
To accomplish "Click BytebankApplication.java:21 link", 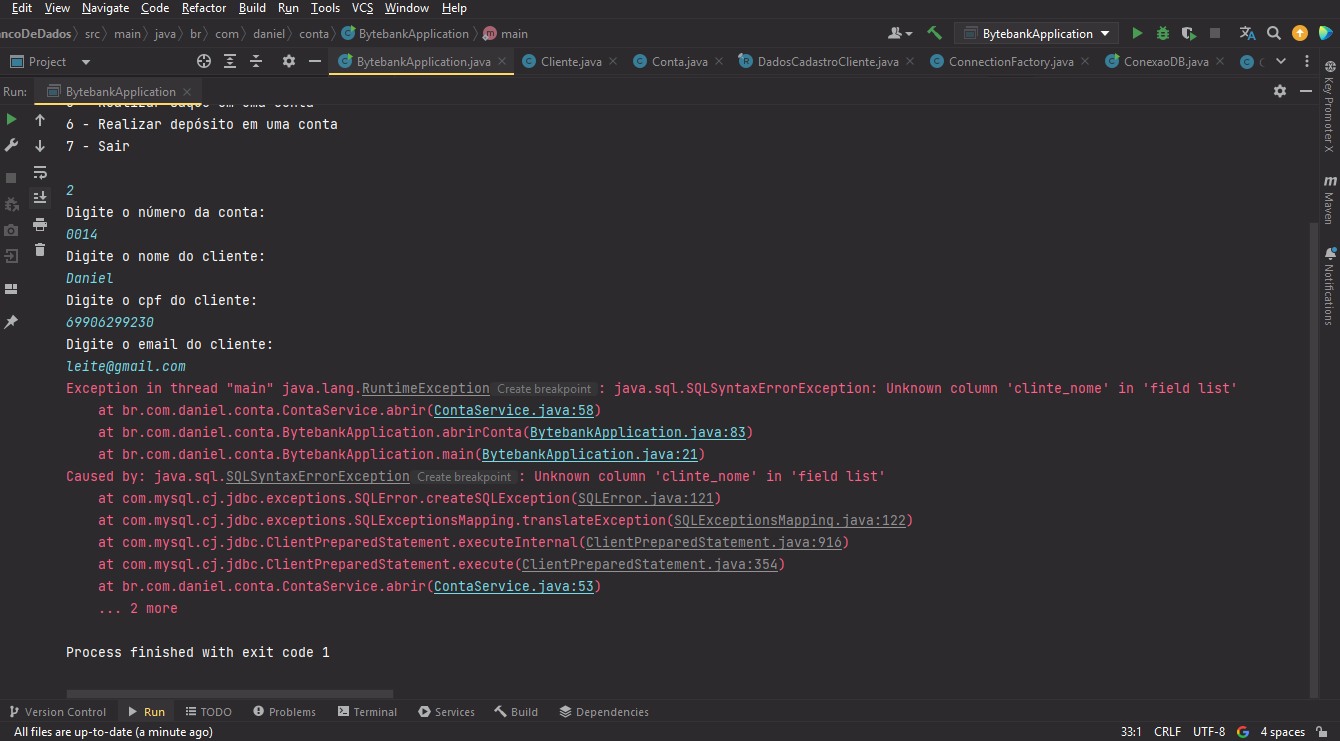I will (589, 454).
